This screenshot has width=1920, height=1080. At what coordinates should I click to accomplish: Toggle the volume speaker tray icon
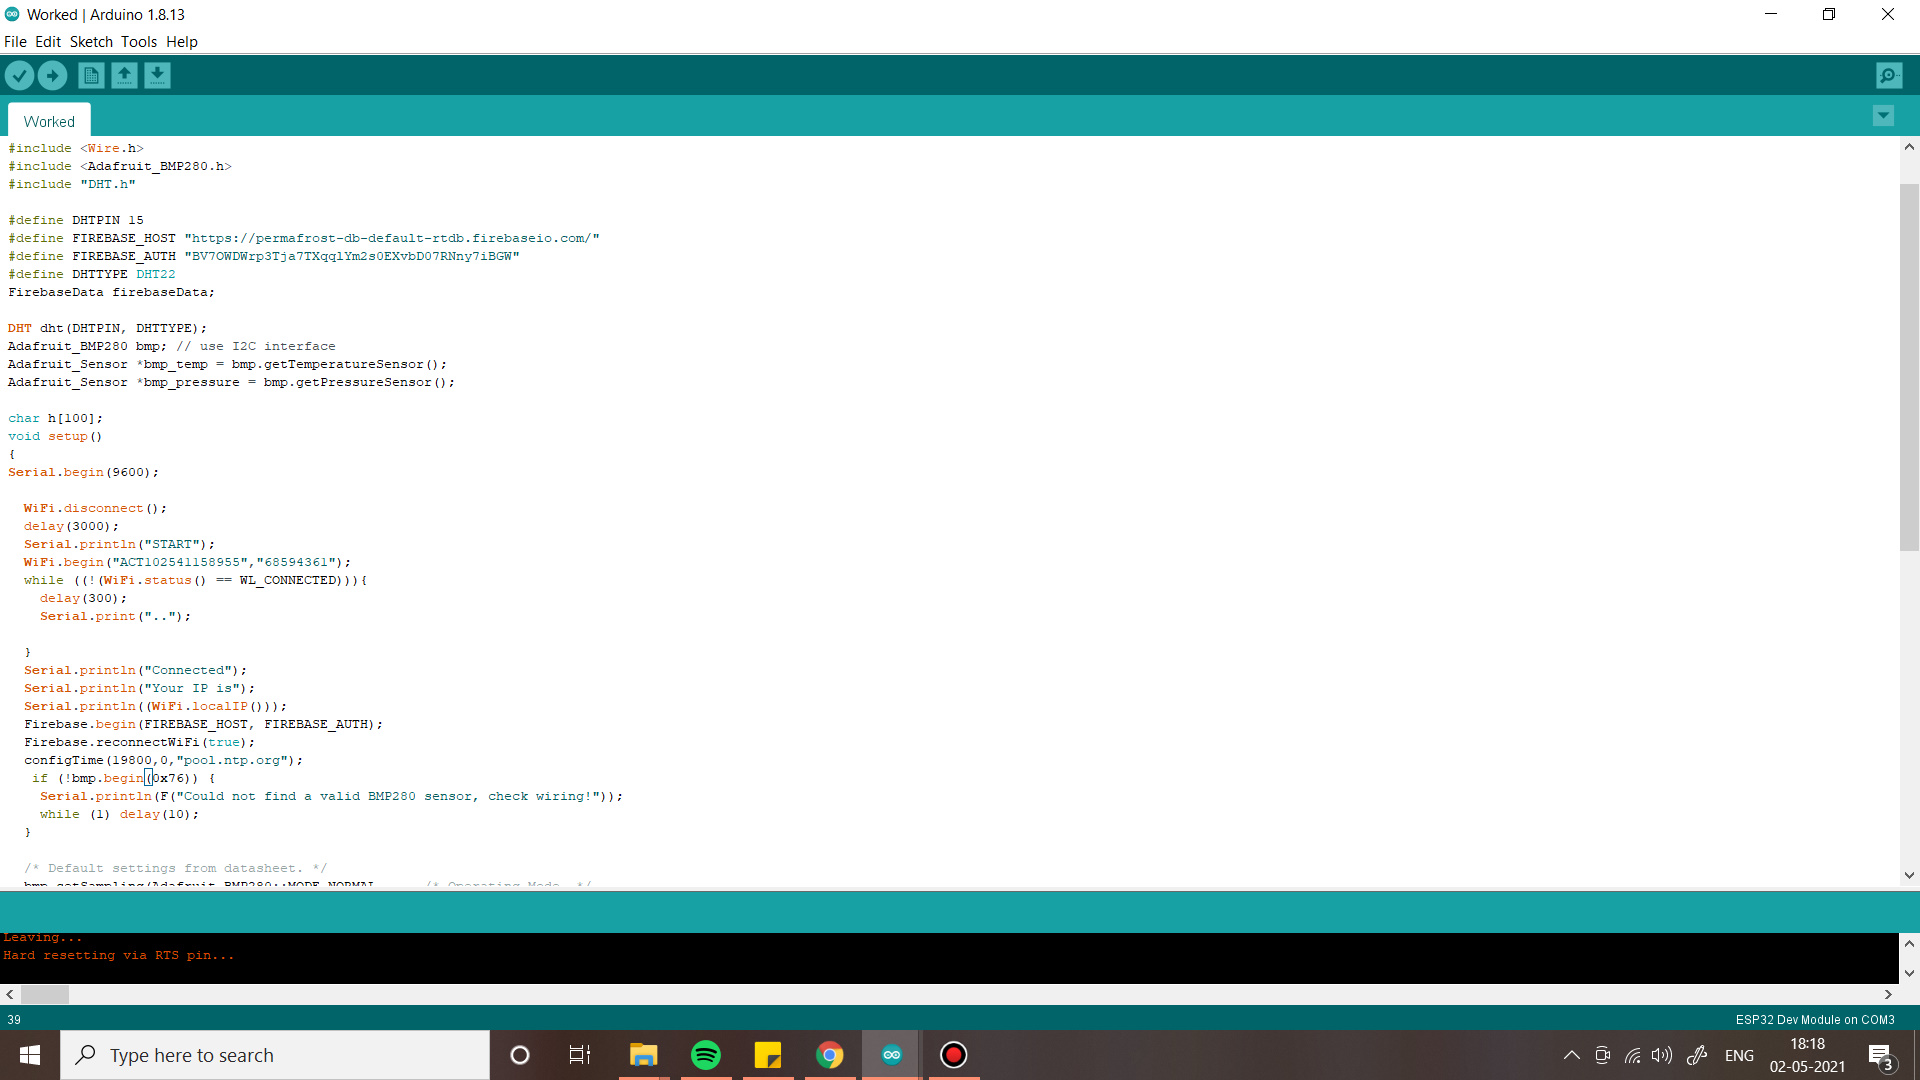point(1662,1055)
